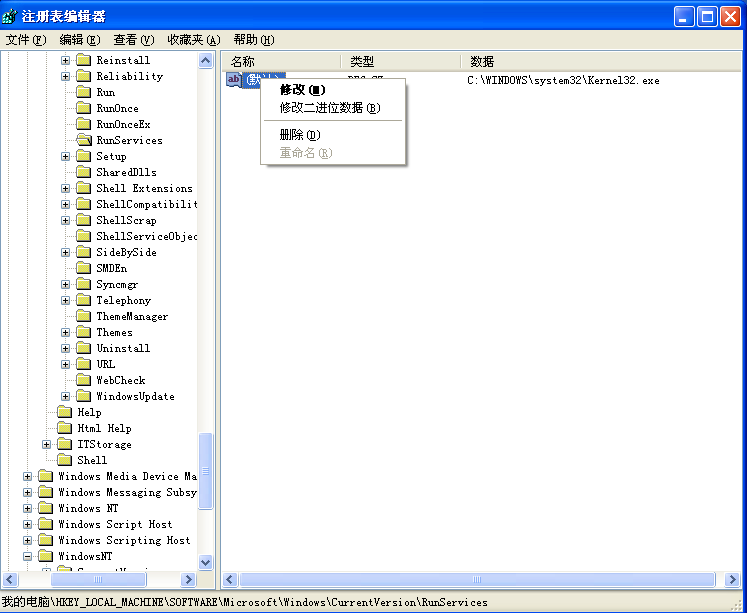This screenshot has width=747, height=613.
Task: Choose 修改 (M) from the context menu
Action: pos(333,90)
